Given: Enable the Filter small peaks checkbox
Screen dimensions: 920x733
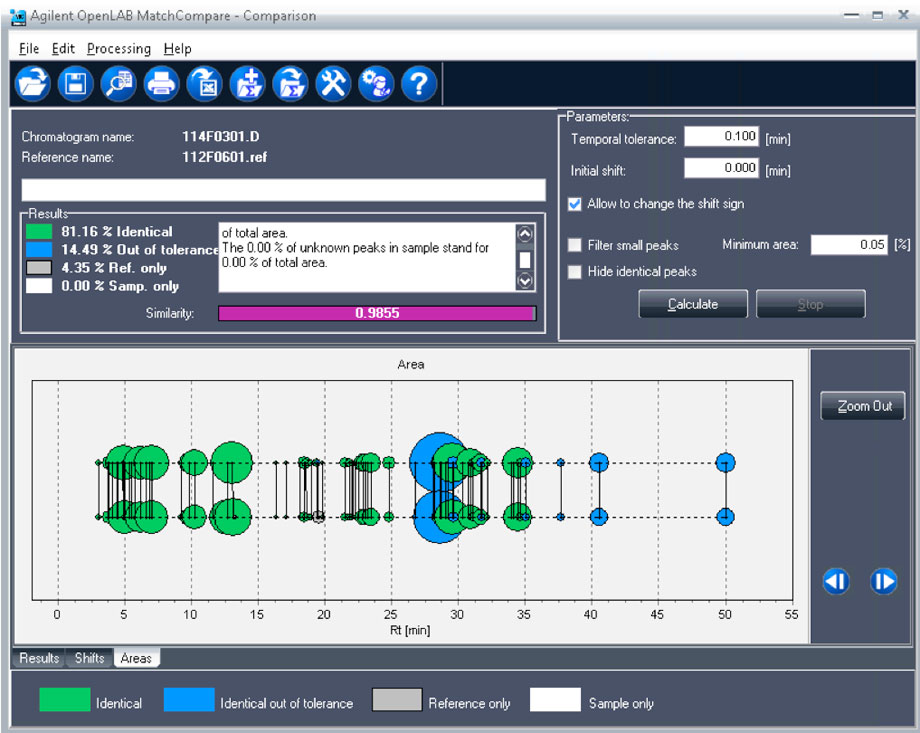Looking at the screenshot, I should coord(575,245).
